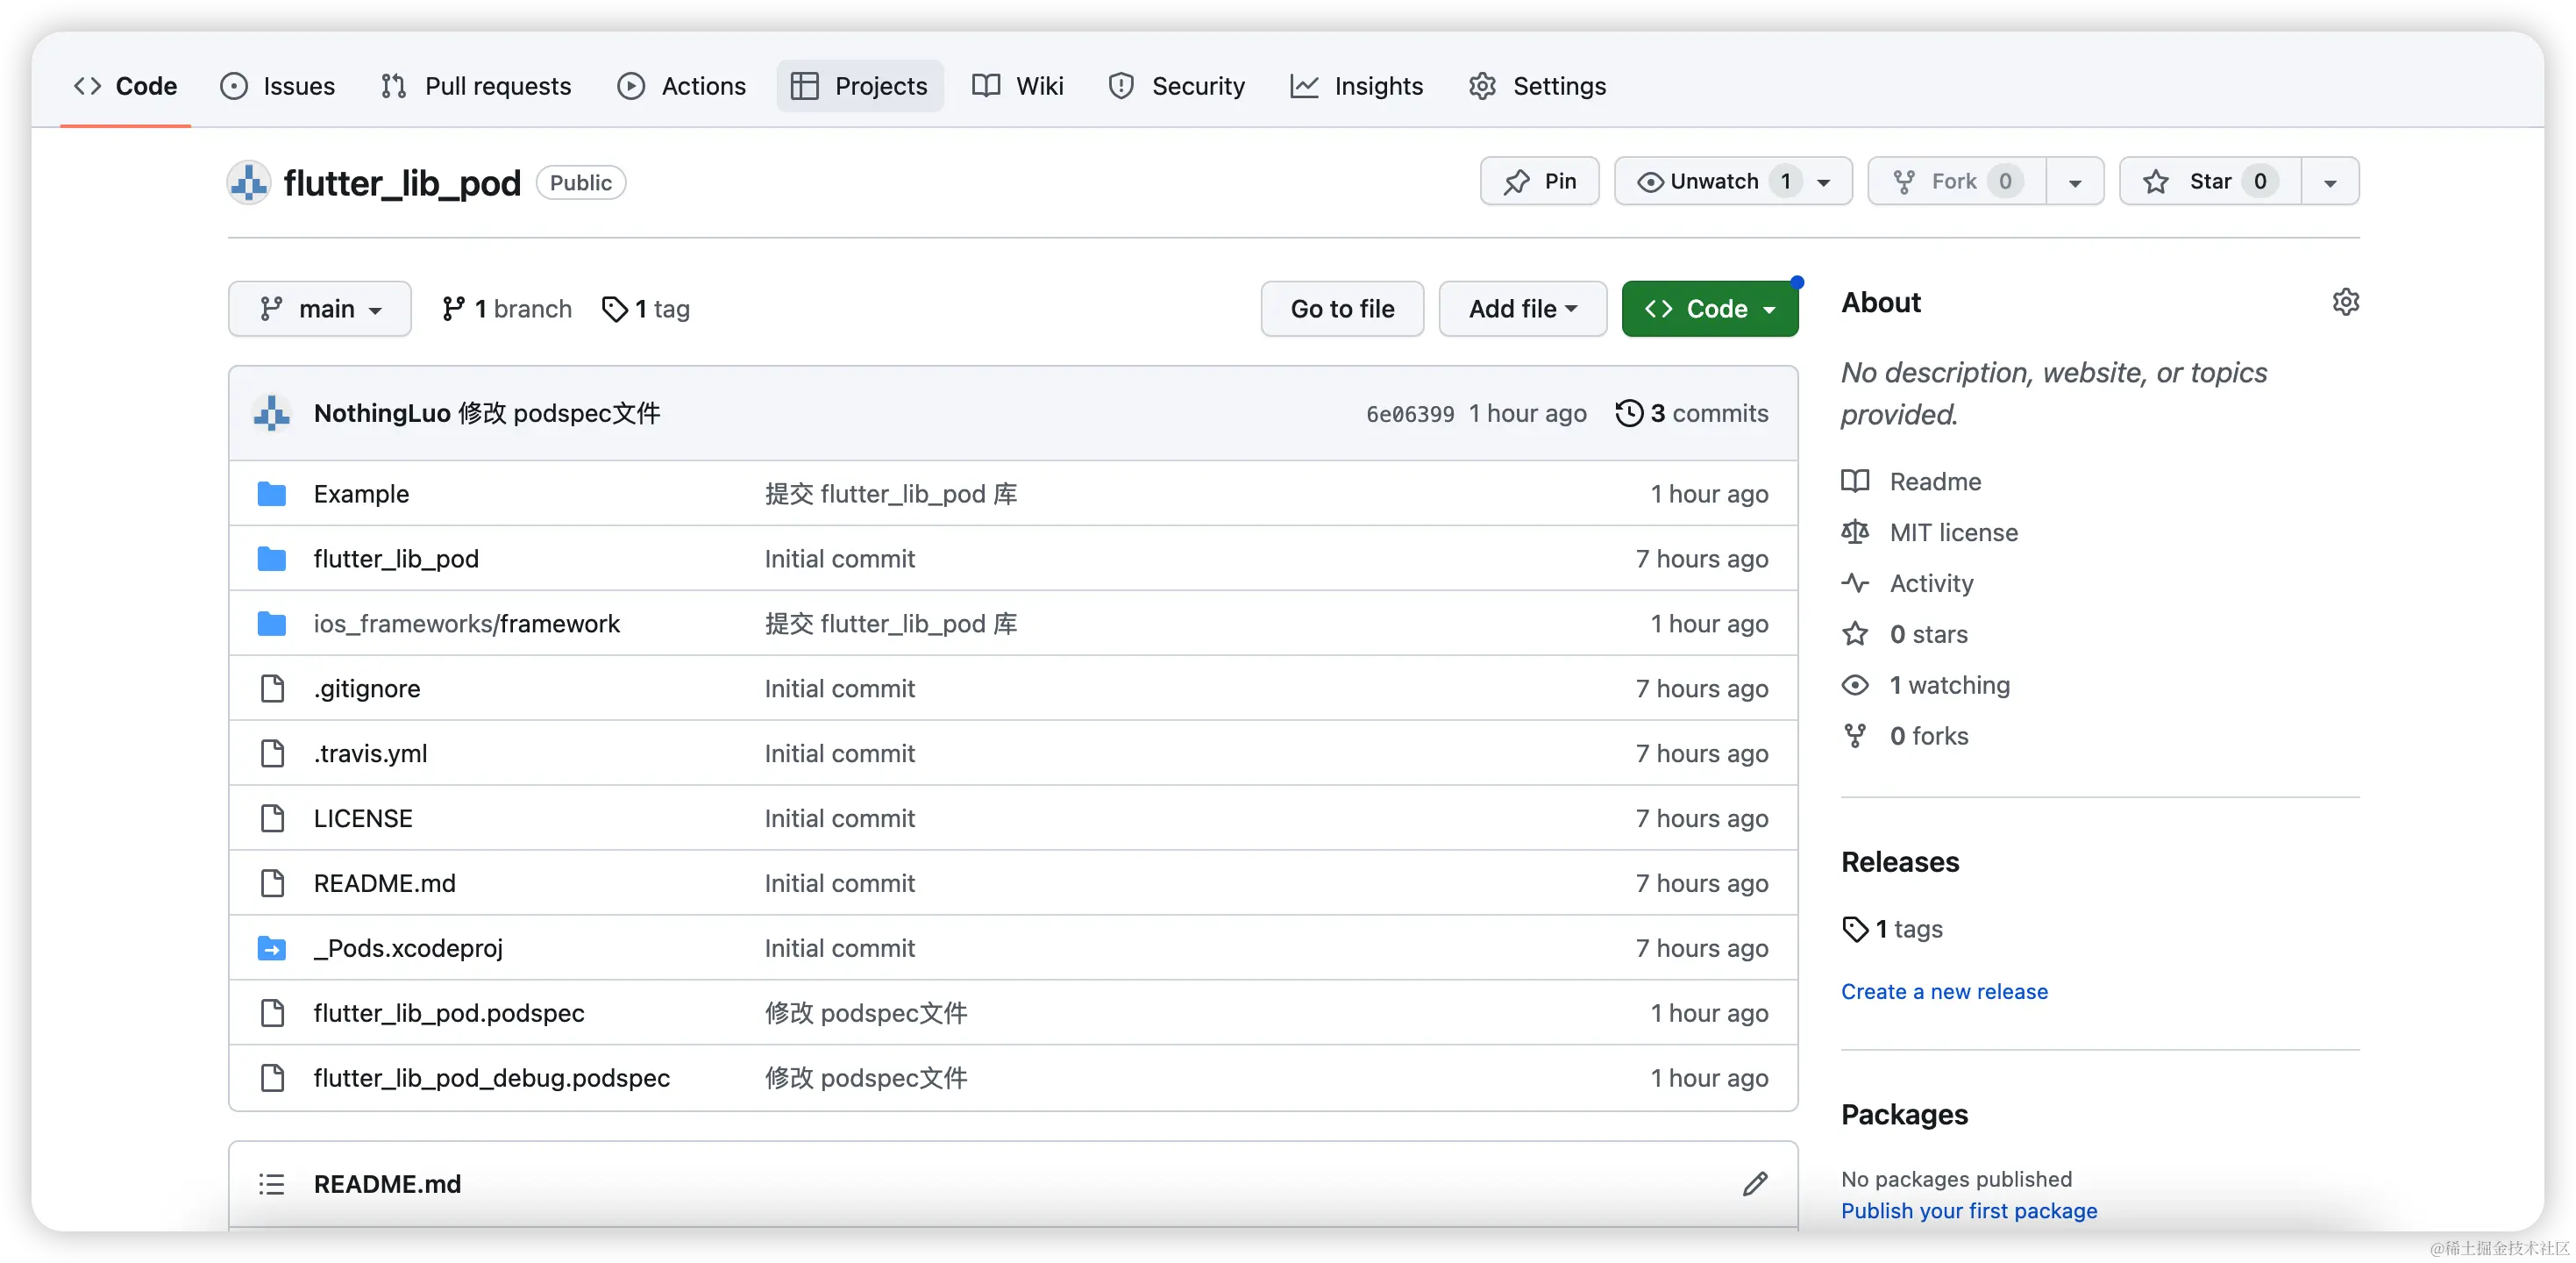
Task: Expand the main branch selector dropdown
Action: [320, 309]
